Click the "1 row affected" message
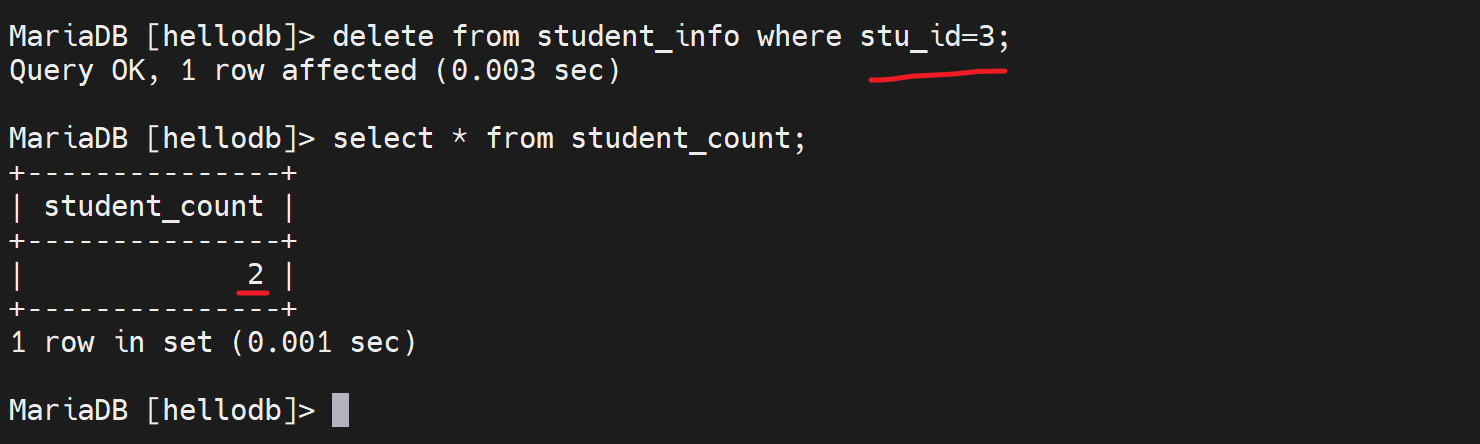This screenshot has width=1480, height=444. [x=298, y=71]
